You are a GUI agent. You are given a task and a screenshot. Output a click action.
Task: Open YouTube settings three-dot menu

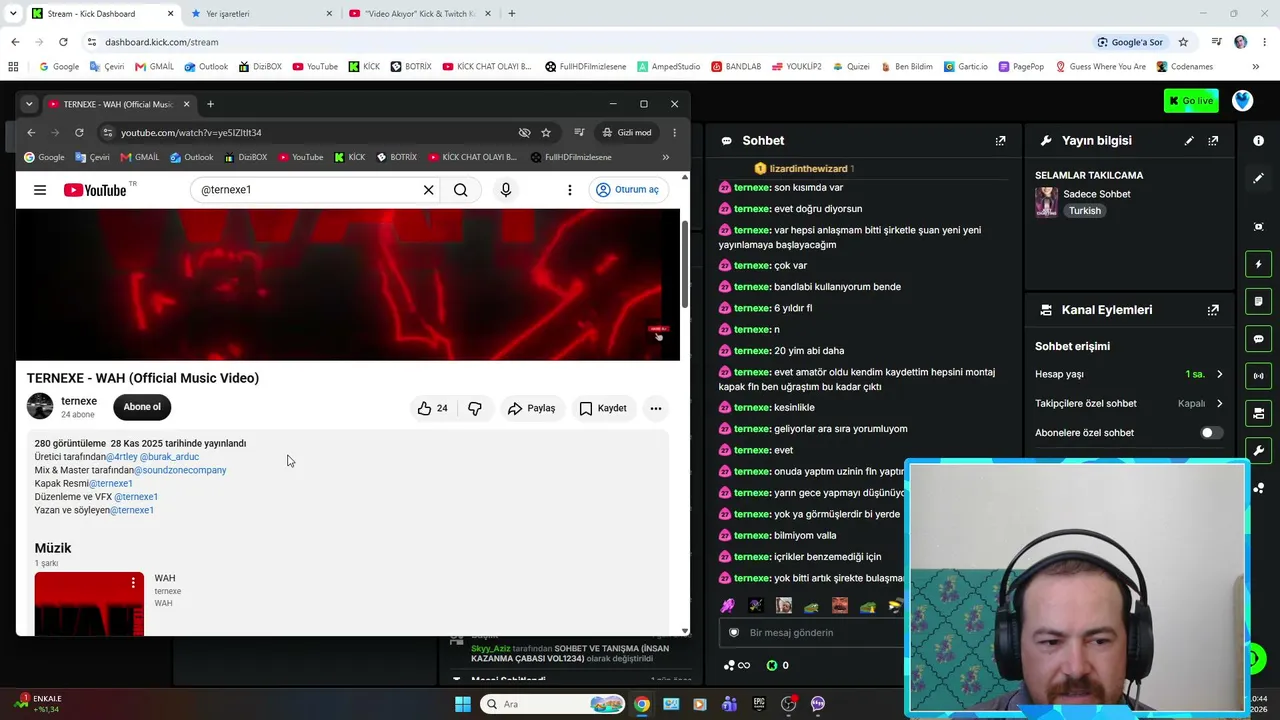pos(570,190)
